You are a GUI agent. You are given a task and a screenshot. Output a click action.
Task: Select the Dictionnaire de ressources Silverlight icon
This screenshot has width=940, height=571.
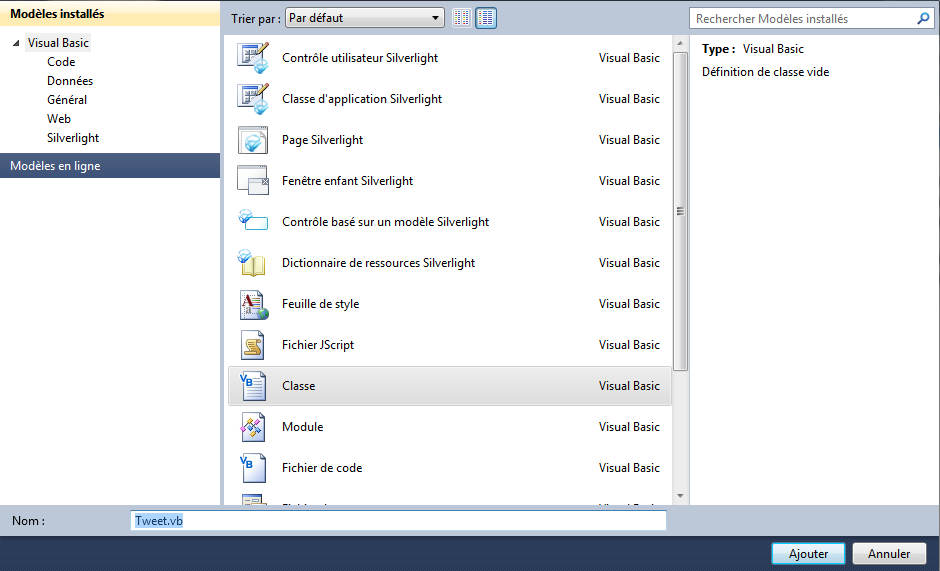[253, 263]
